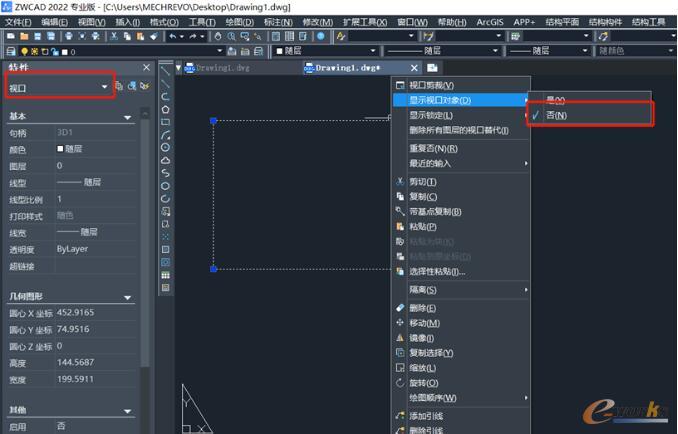Open the 绘图(D) menu
The width and height of the screenshot is (678, 434).
[x=240, y=22]
